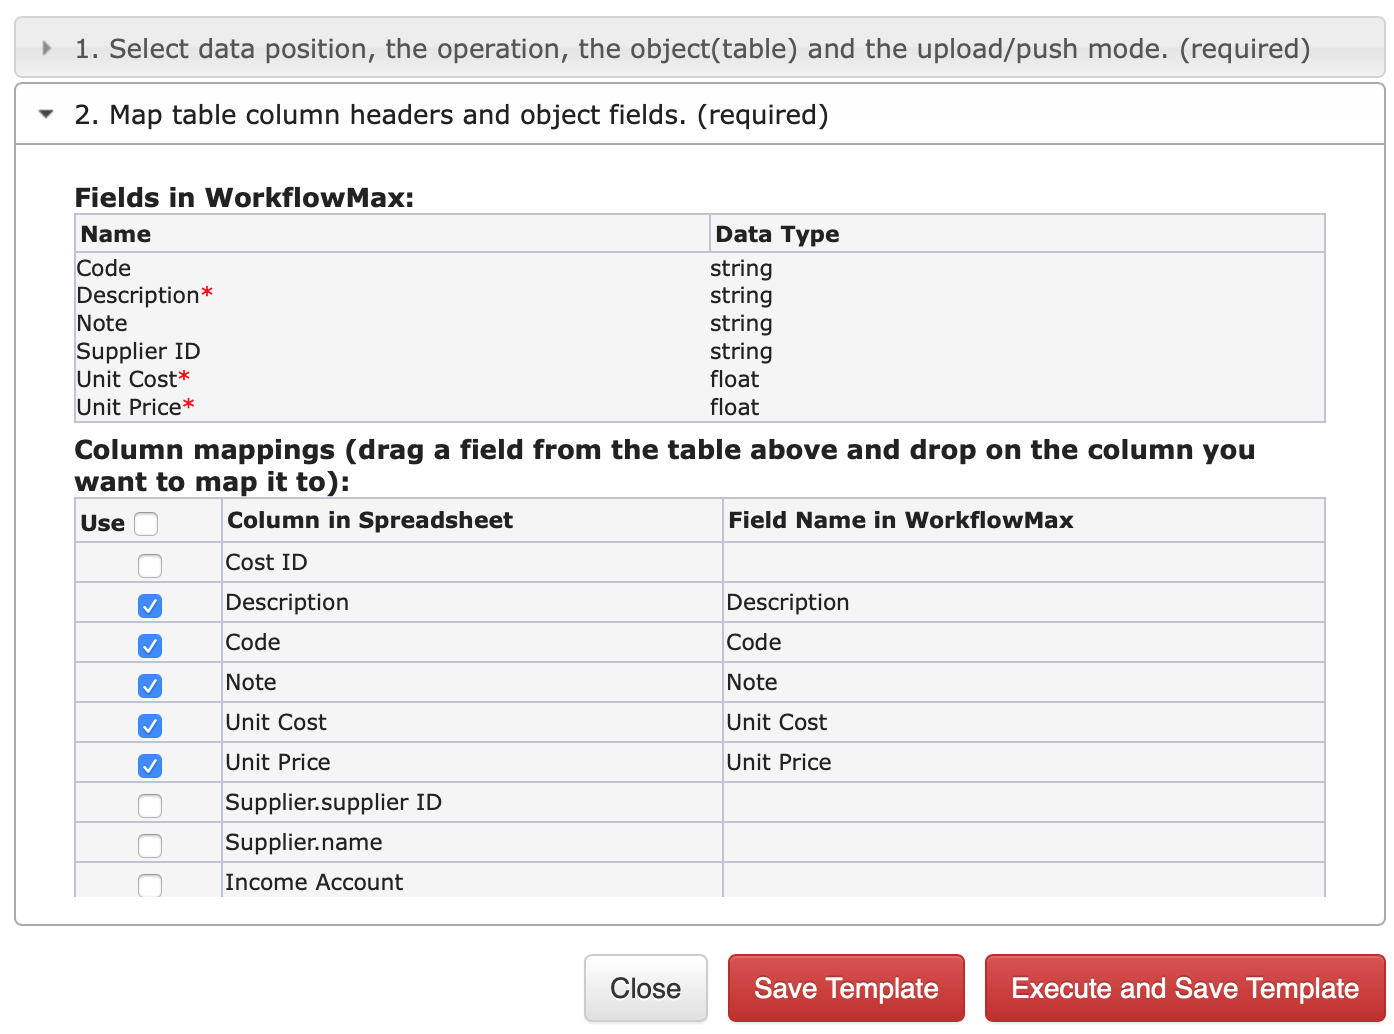The width and height of the screenshot is (1394, 1034).
Task: Click 'Field Name in WorkflowMax' header cell
Action: point(1024,520)
